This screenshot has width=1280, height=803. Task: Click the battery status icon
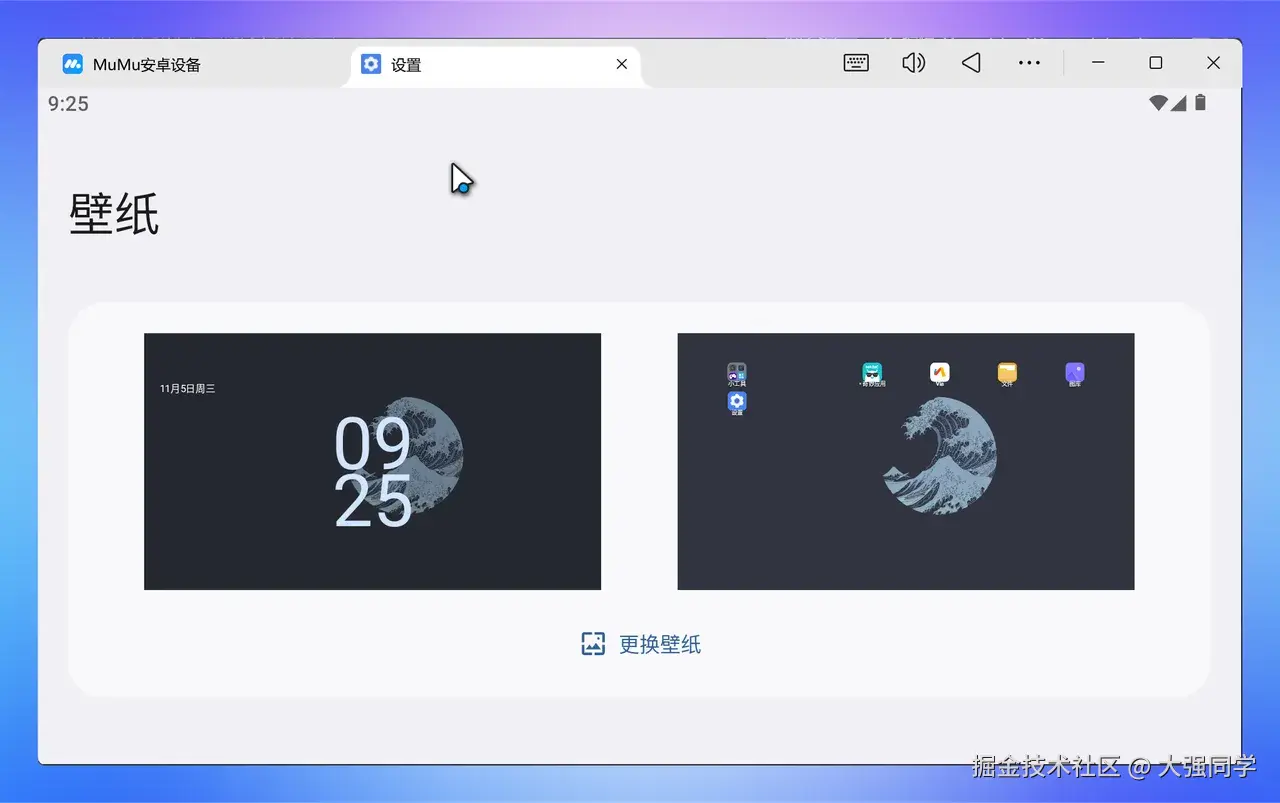pyautogui.click(x=1201, y=103)
